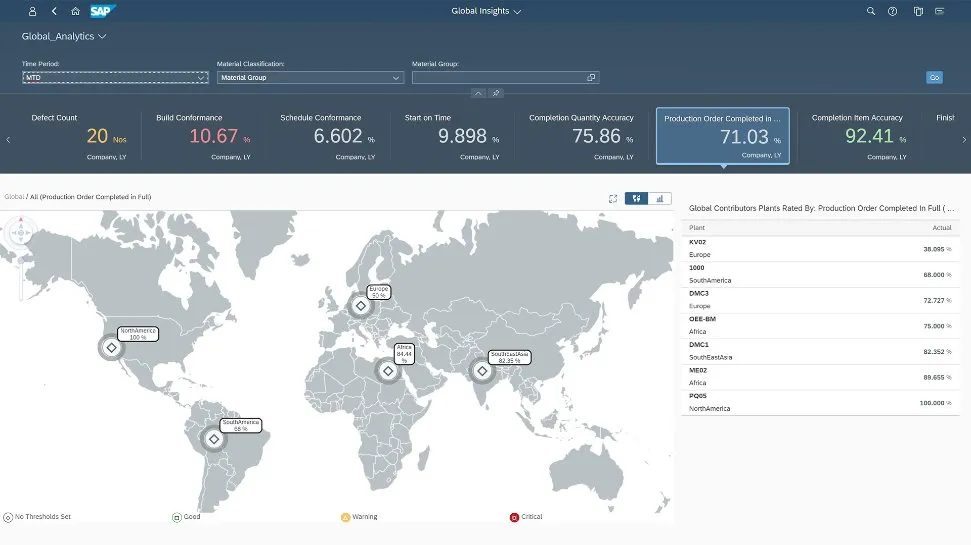Switch to map view toggle
This screenshot has width=971, height=545.
pyautogui.click(x=636, y=198)
